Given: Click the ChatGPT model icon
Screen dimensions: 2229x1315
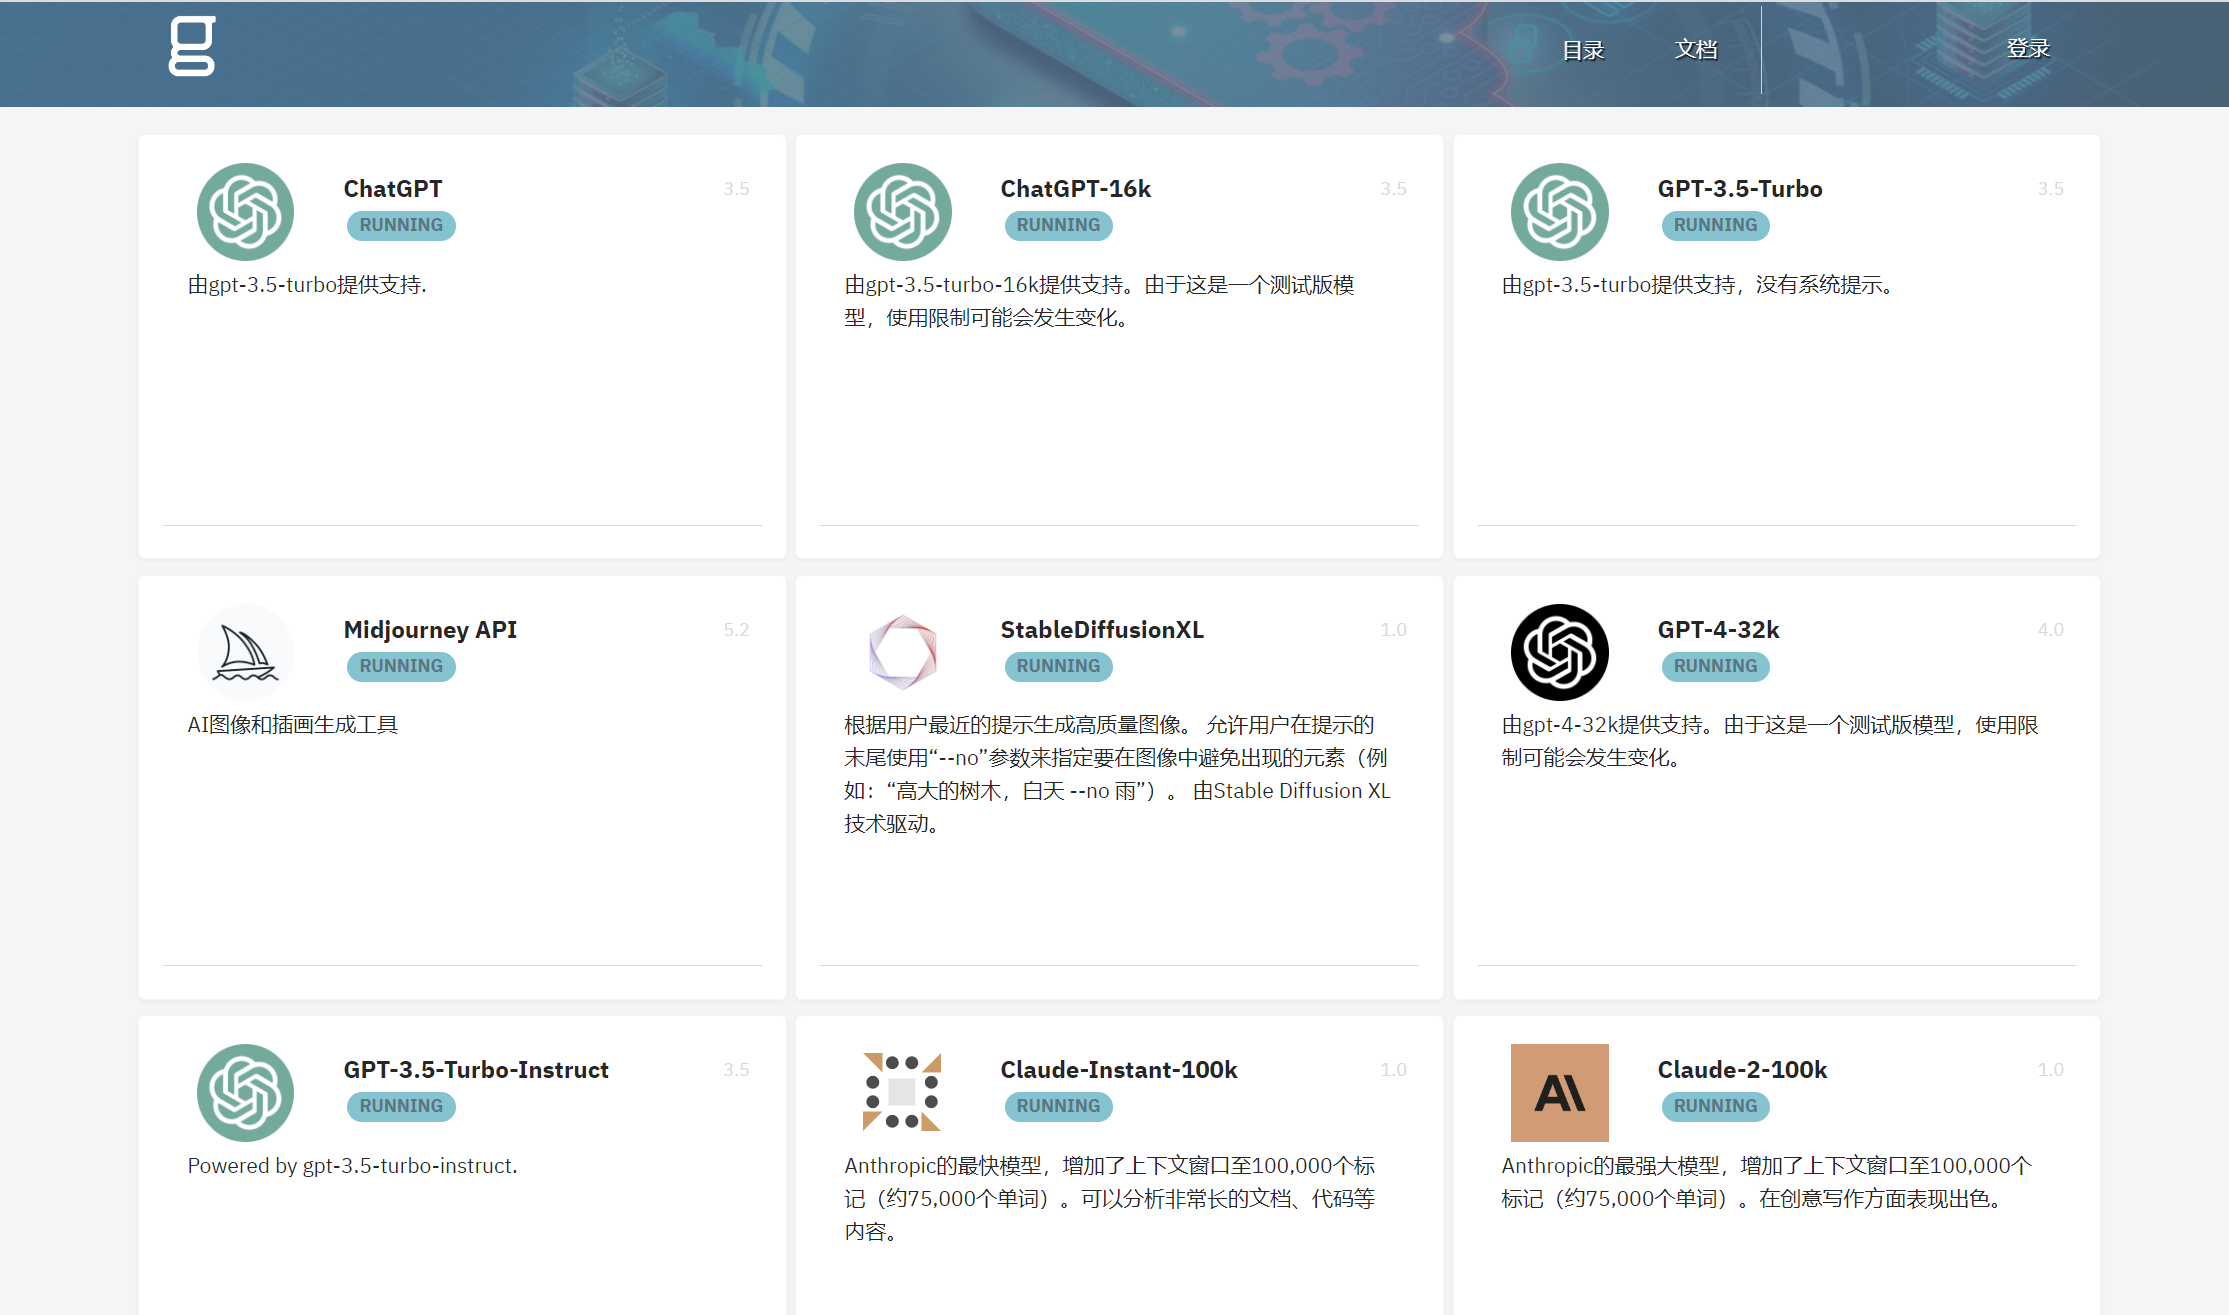Looking at the screenshot, I should pyautogui.click(x=245, y=212).
